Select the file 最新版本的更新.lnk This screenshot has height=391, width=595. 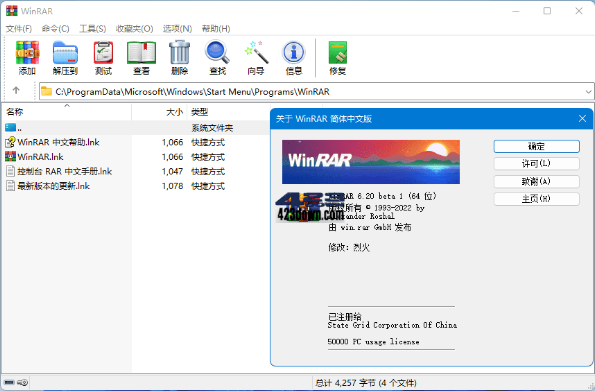pyautogui.click(x=54, y=186)
